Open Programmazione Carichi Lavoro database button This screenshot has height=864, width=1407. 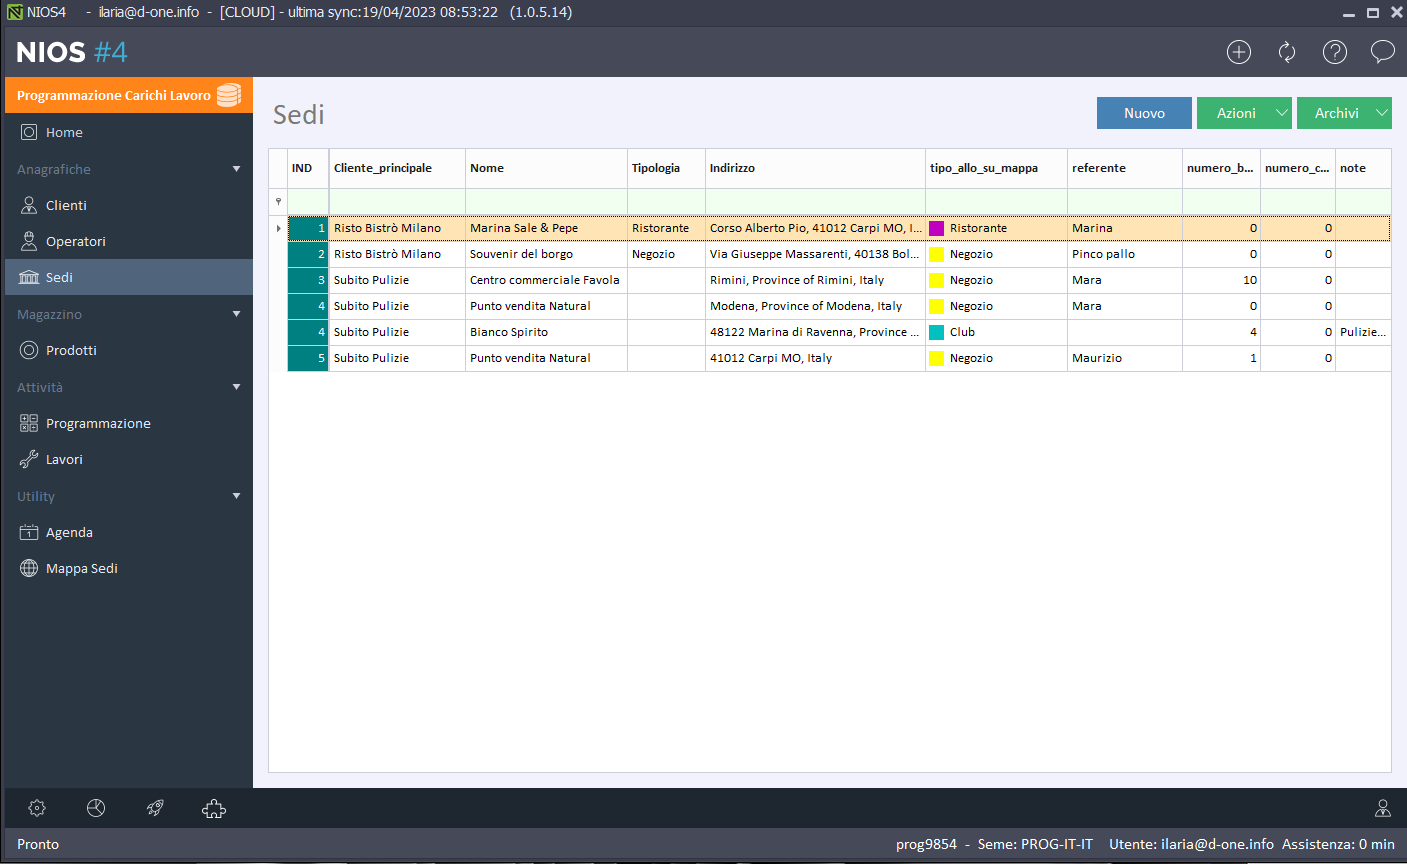128,95
